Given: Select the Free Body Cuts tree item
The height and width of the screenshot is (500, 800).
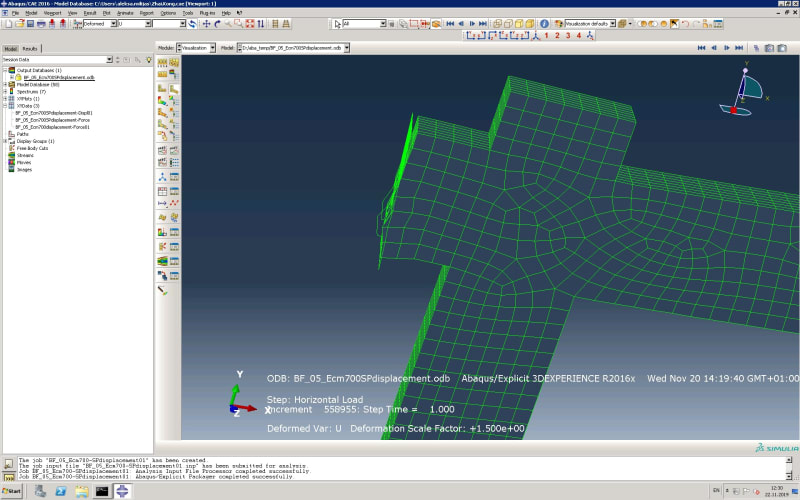Looking at the screenshot, I should point(32,148).
